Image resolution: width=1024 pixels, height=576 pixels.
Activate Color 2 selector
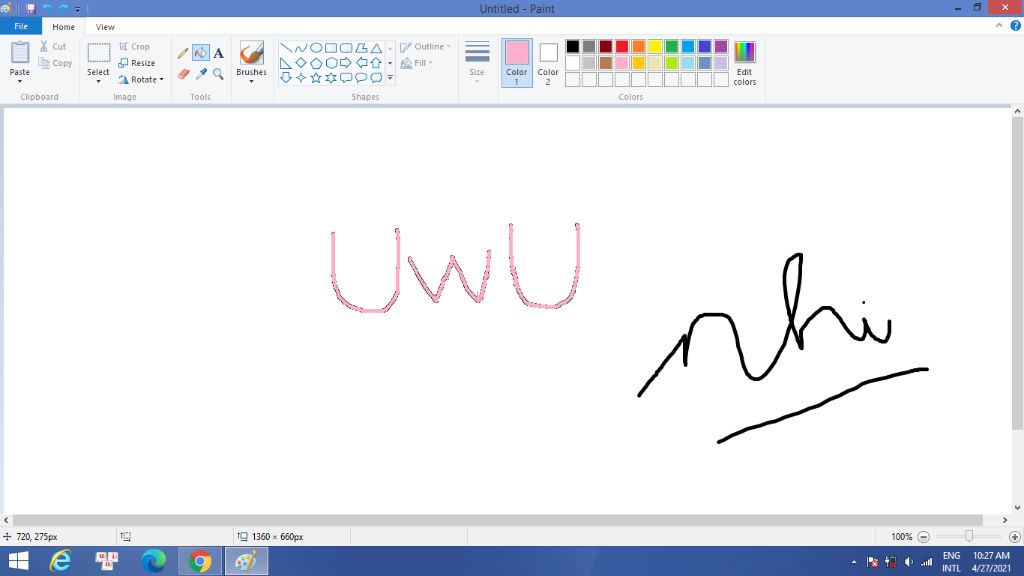548,63
